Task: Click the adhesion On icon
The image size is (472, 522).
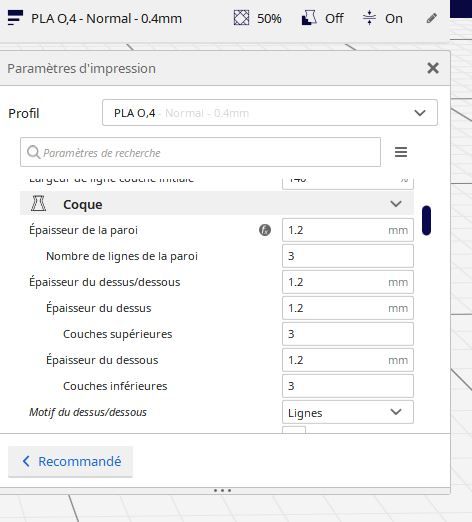Action: (x=369, y=18)
